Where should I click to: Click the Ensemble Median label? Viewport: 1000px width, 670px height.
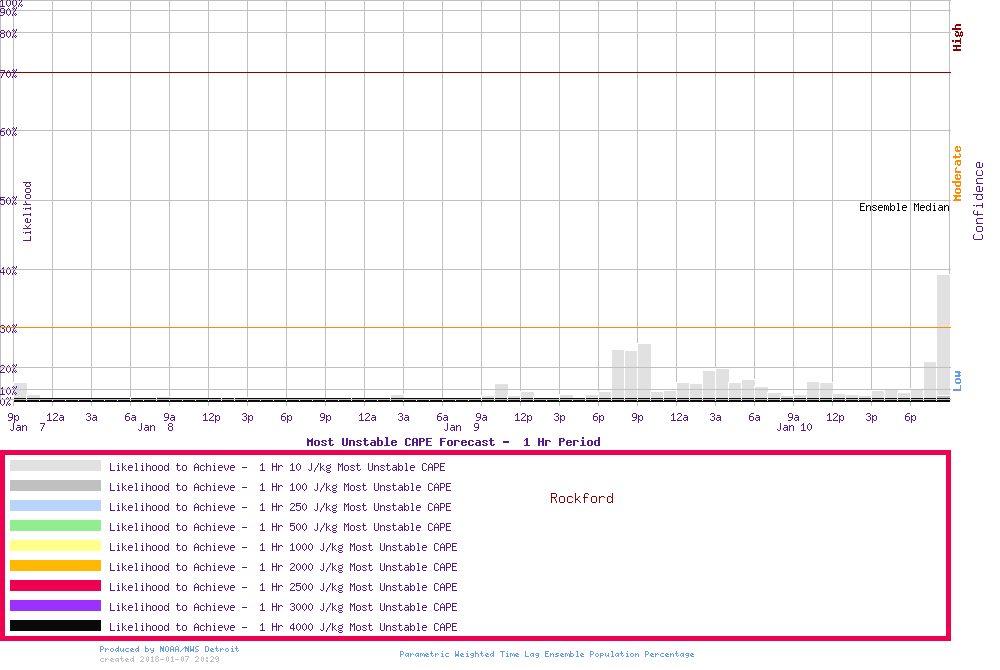tap(903, 207)
